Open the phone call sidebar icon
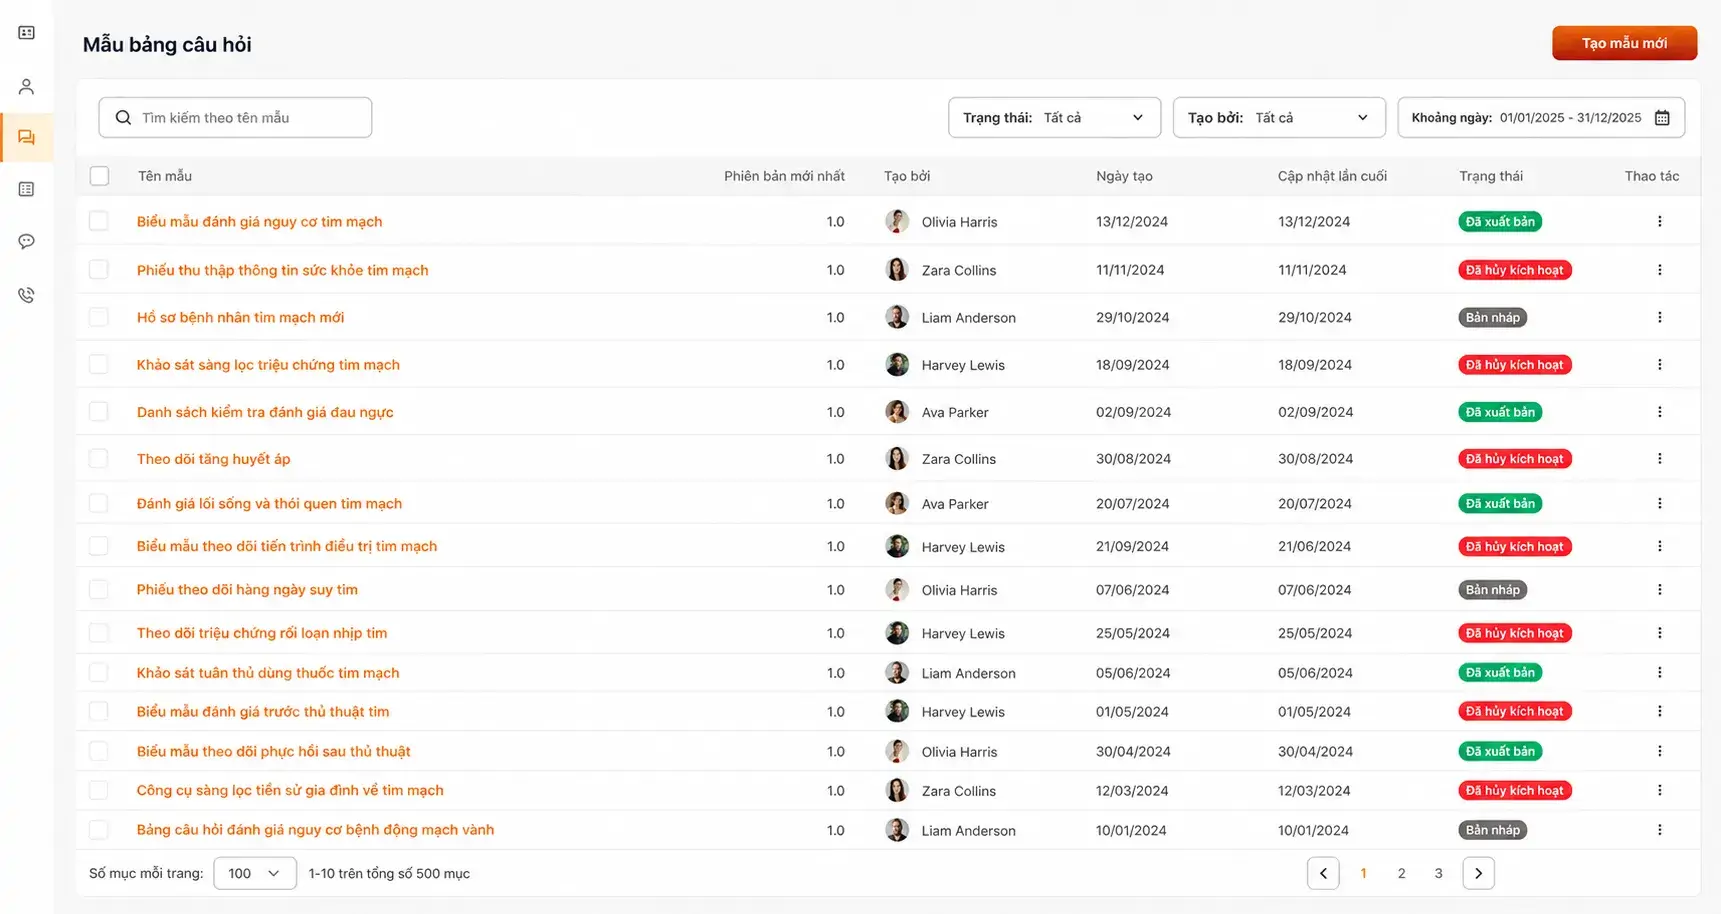 (27, 295)
